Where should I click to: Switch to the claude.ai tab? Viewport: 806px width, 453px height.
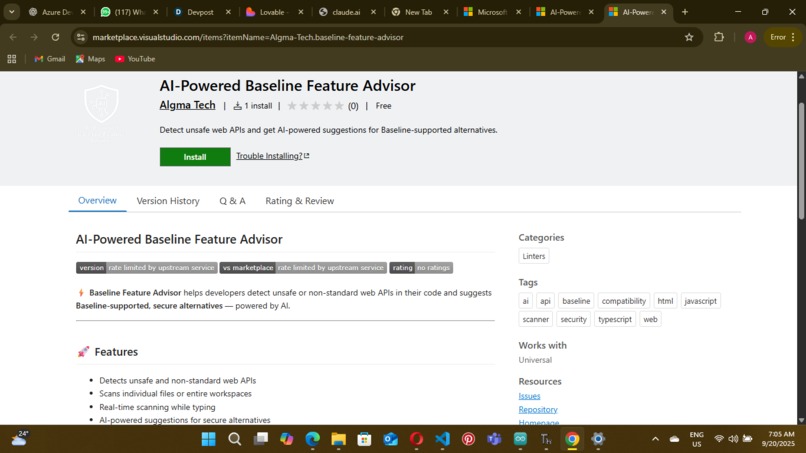(345, 12)
